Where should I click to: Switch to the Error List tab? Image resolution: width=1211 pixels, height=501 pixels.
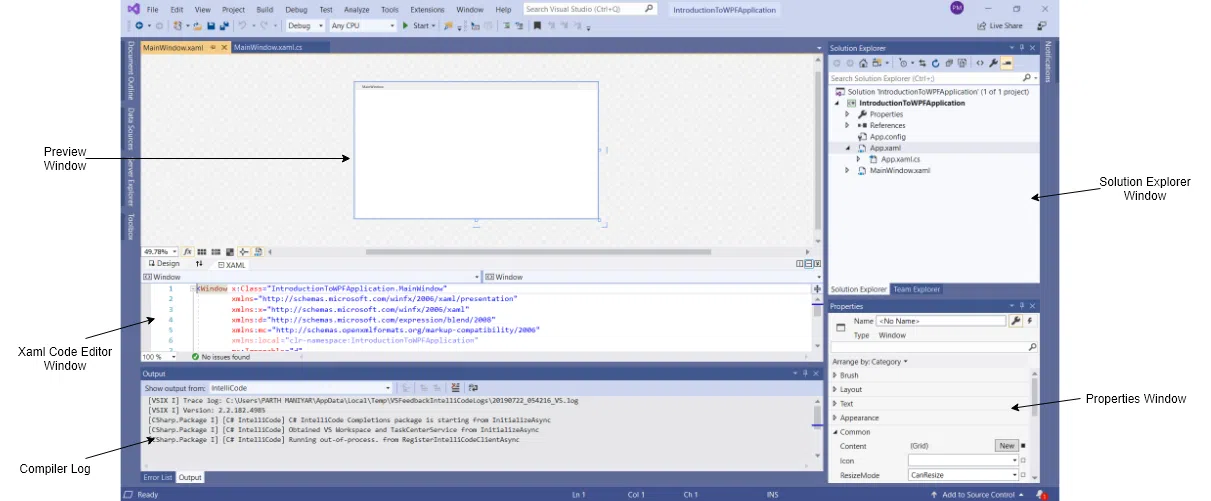point(159,478)
